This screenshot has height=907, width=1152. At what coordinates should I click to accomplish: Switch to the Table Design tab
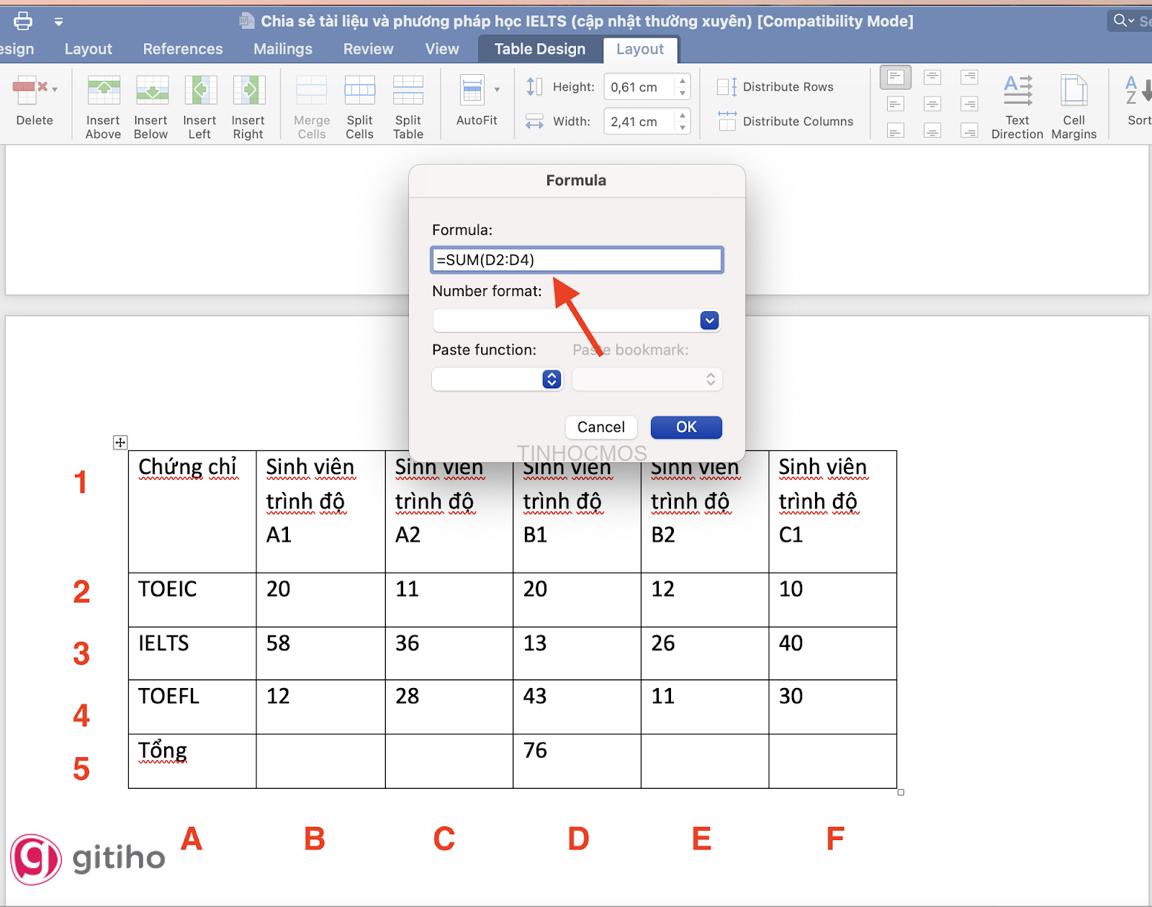(x=539, y=49)
